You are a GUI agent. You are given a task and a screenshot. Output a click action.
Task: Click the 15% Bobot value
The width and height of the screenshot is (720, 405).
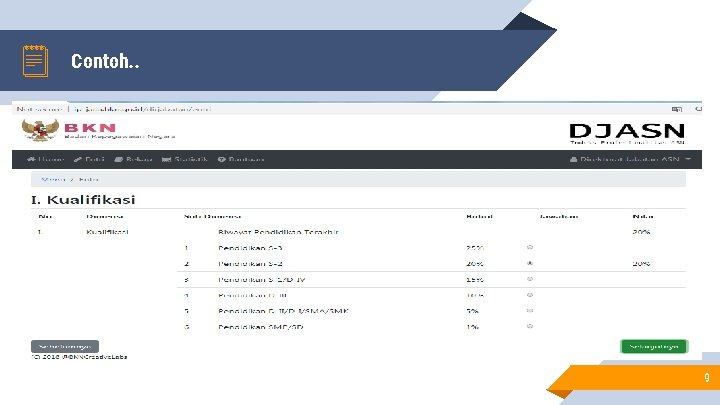tap(475, 280)
